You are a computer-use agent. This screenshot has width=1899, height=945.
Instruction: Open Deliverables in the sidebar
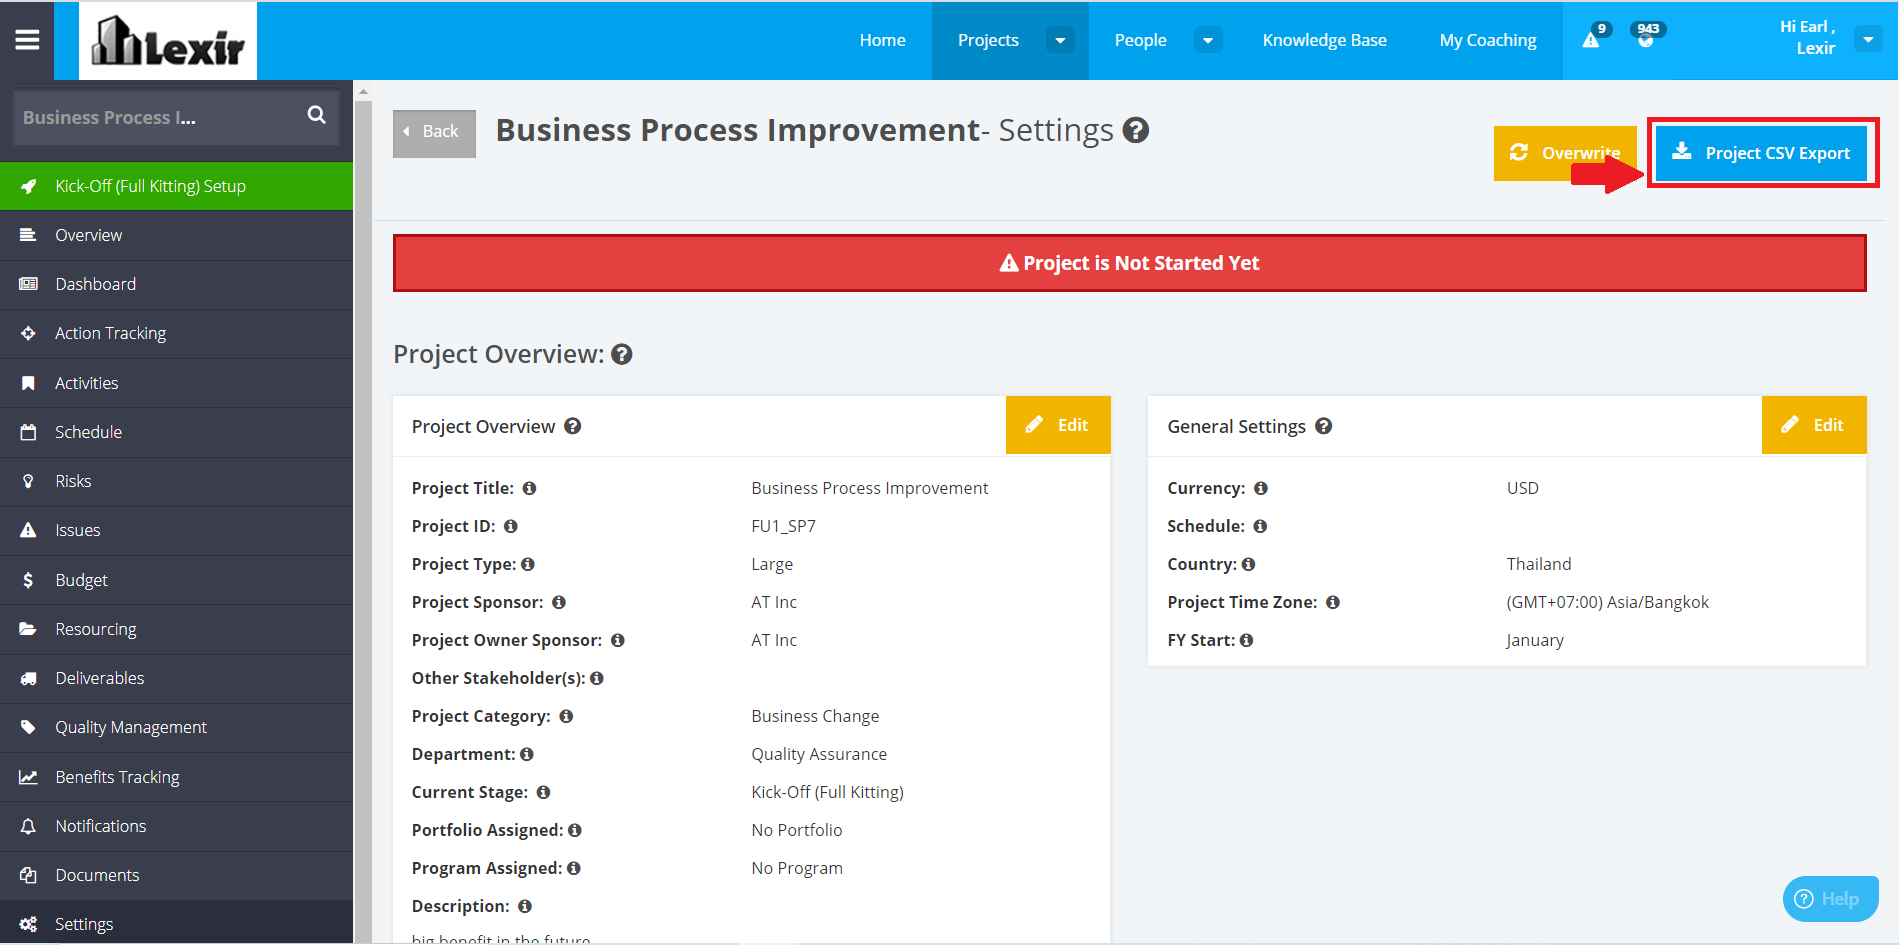(176, 678)
